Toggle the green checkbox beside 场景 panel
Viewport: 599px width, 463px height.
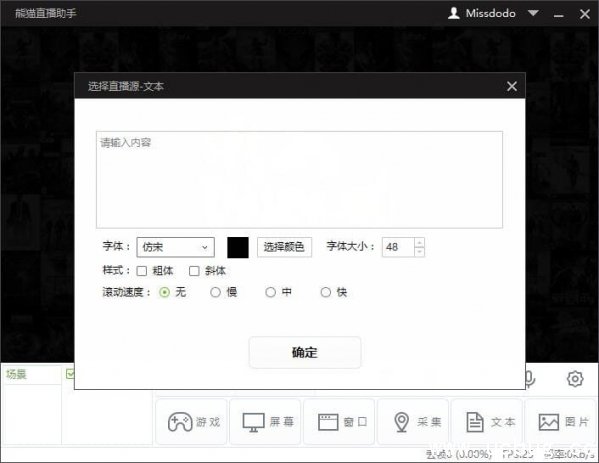(70, 374)
